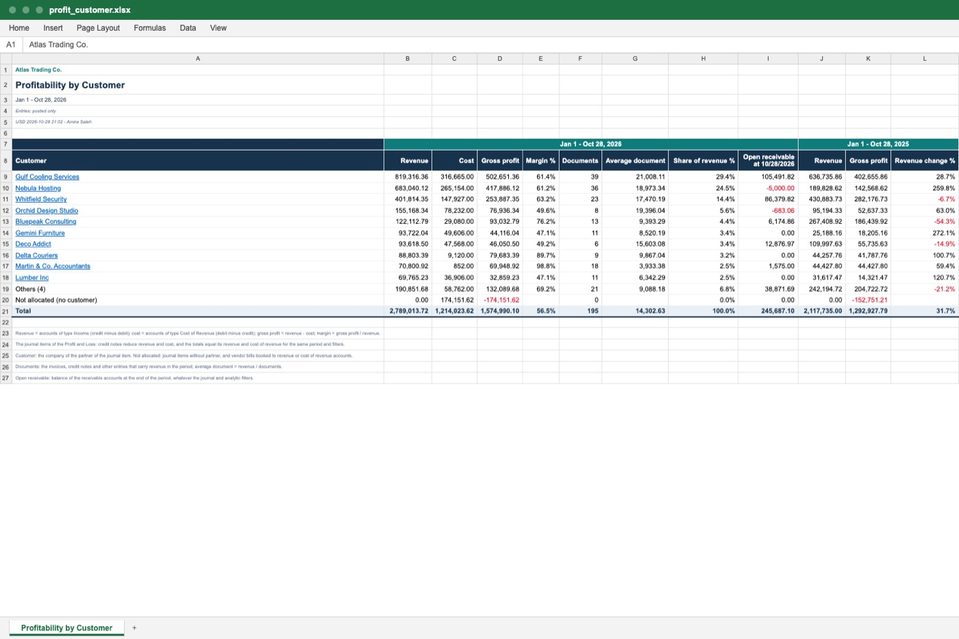Image resolution: width=959 pixels, height=639 pixels.
Task: Open the Gemini Furniture link
Action: tap(40, 233)
